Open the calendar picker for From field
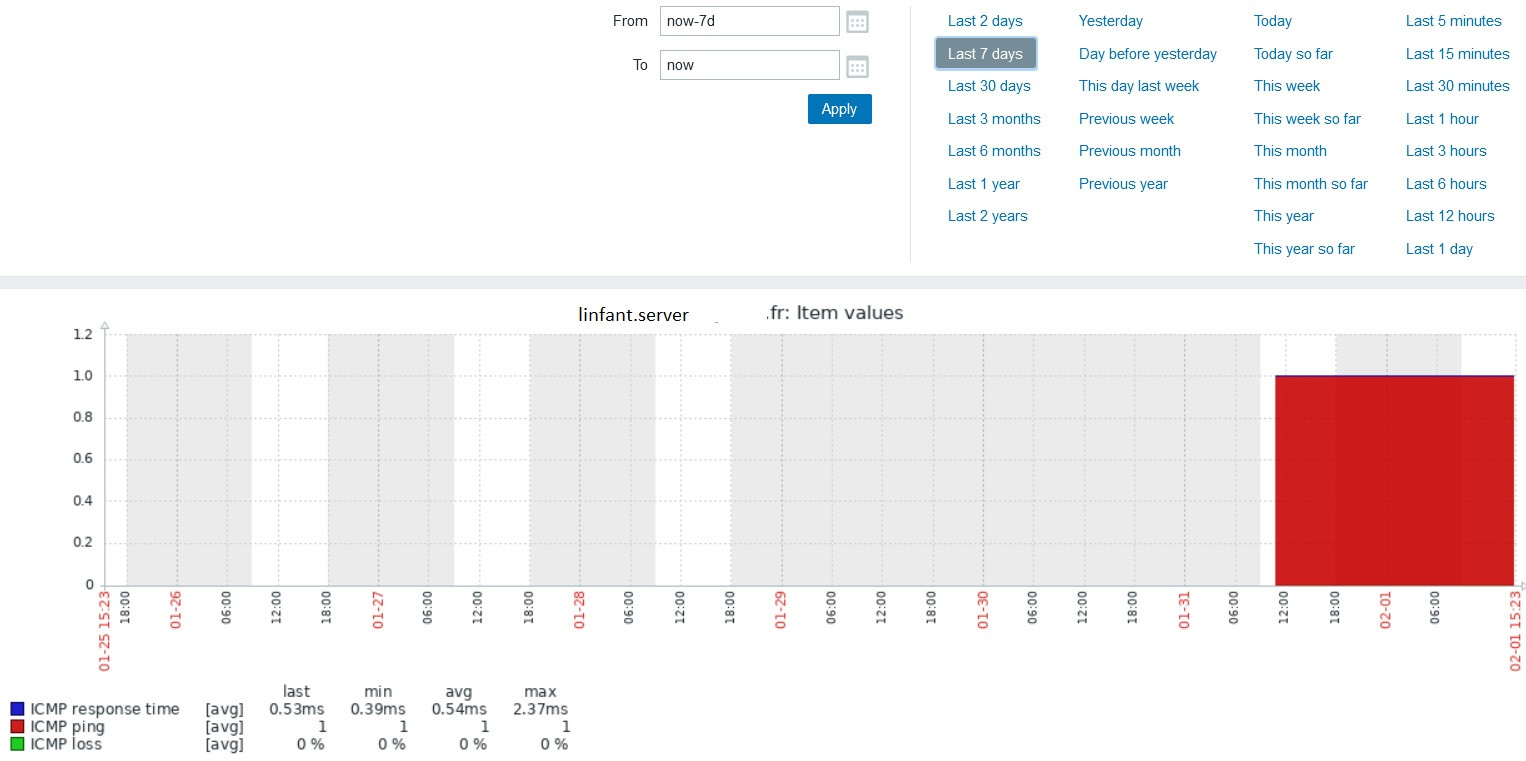Image resolution: width=1526 pixels, height=761 pixels. [857, 22]
